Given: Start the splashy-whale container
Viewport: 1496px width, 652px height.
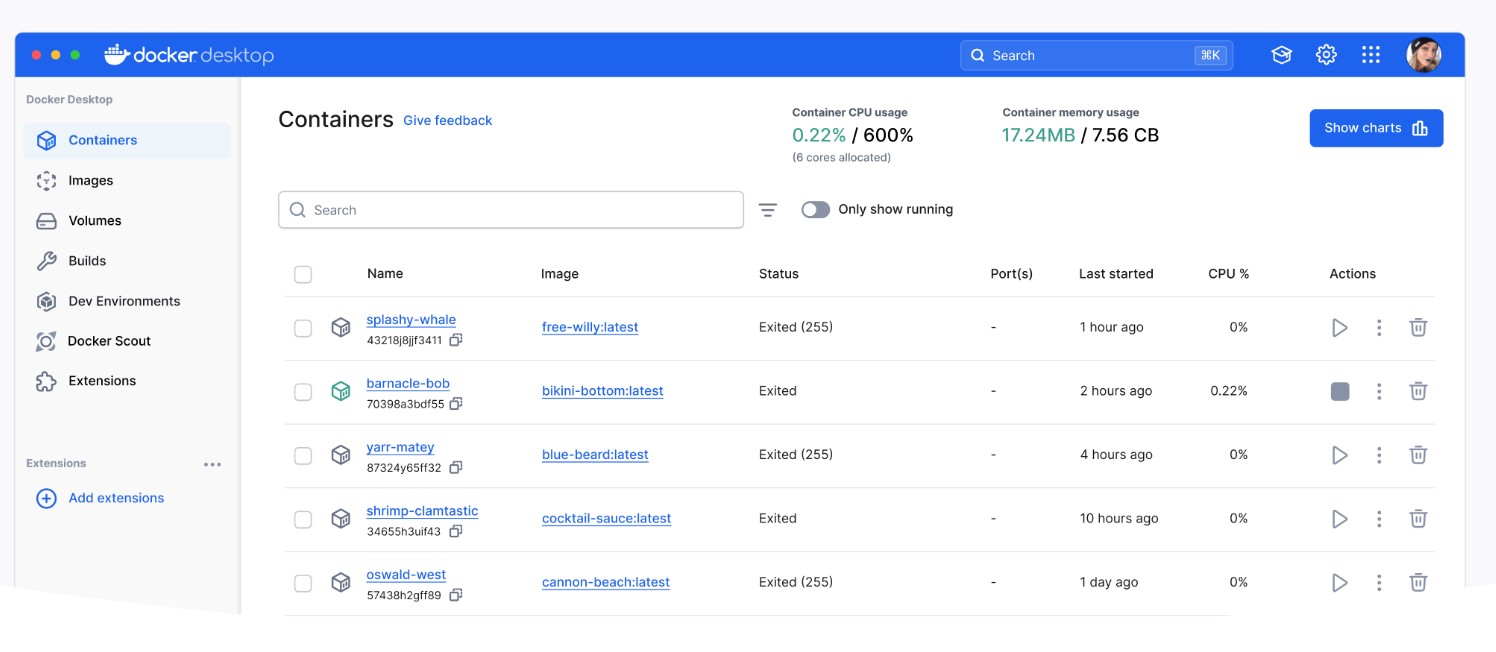Looking at the screenshot, I should (x=1339, y=328).
